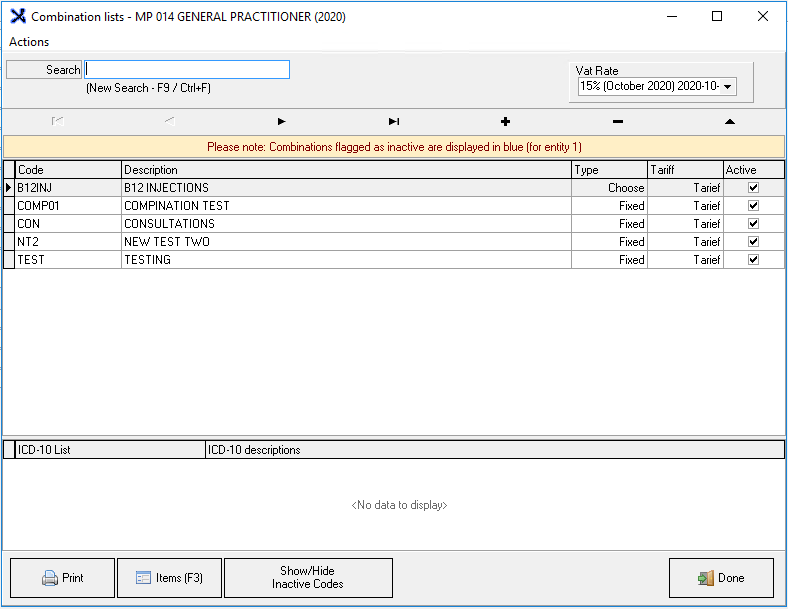Add new combination with plus icon
Image resolution: width=788 pixels, height=609 pixels.
click(x=506, y=122)
